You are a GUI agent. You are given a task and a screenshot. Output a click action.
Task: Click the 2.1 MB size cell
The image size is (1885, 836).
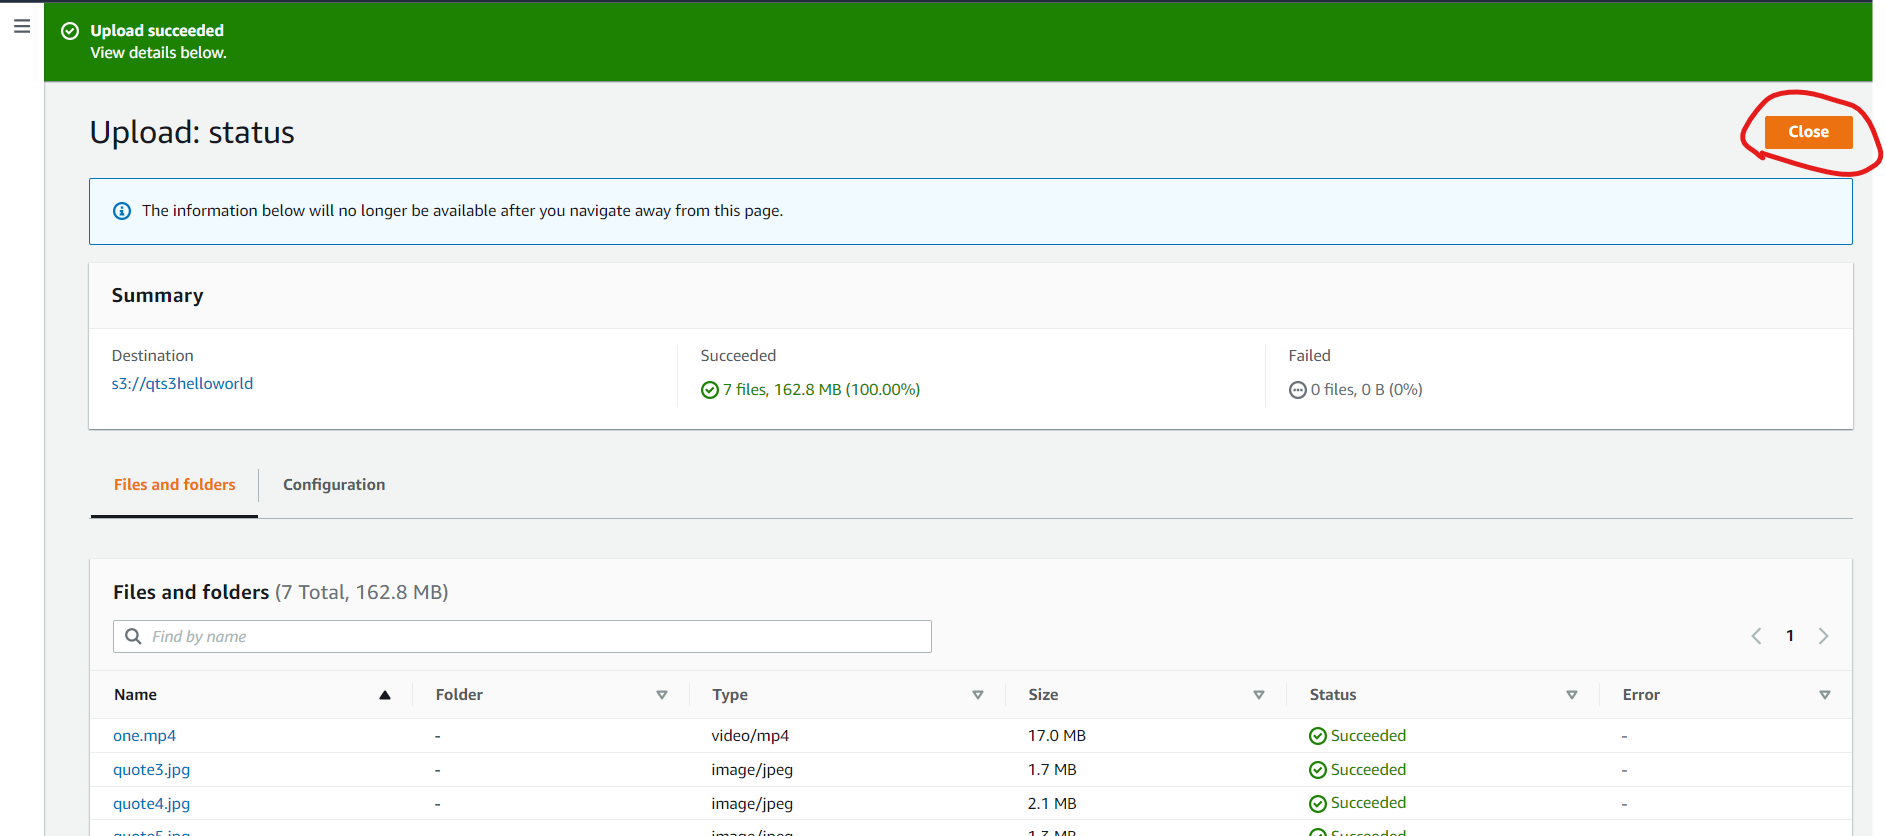(x=1052, y=804)
